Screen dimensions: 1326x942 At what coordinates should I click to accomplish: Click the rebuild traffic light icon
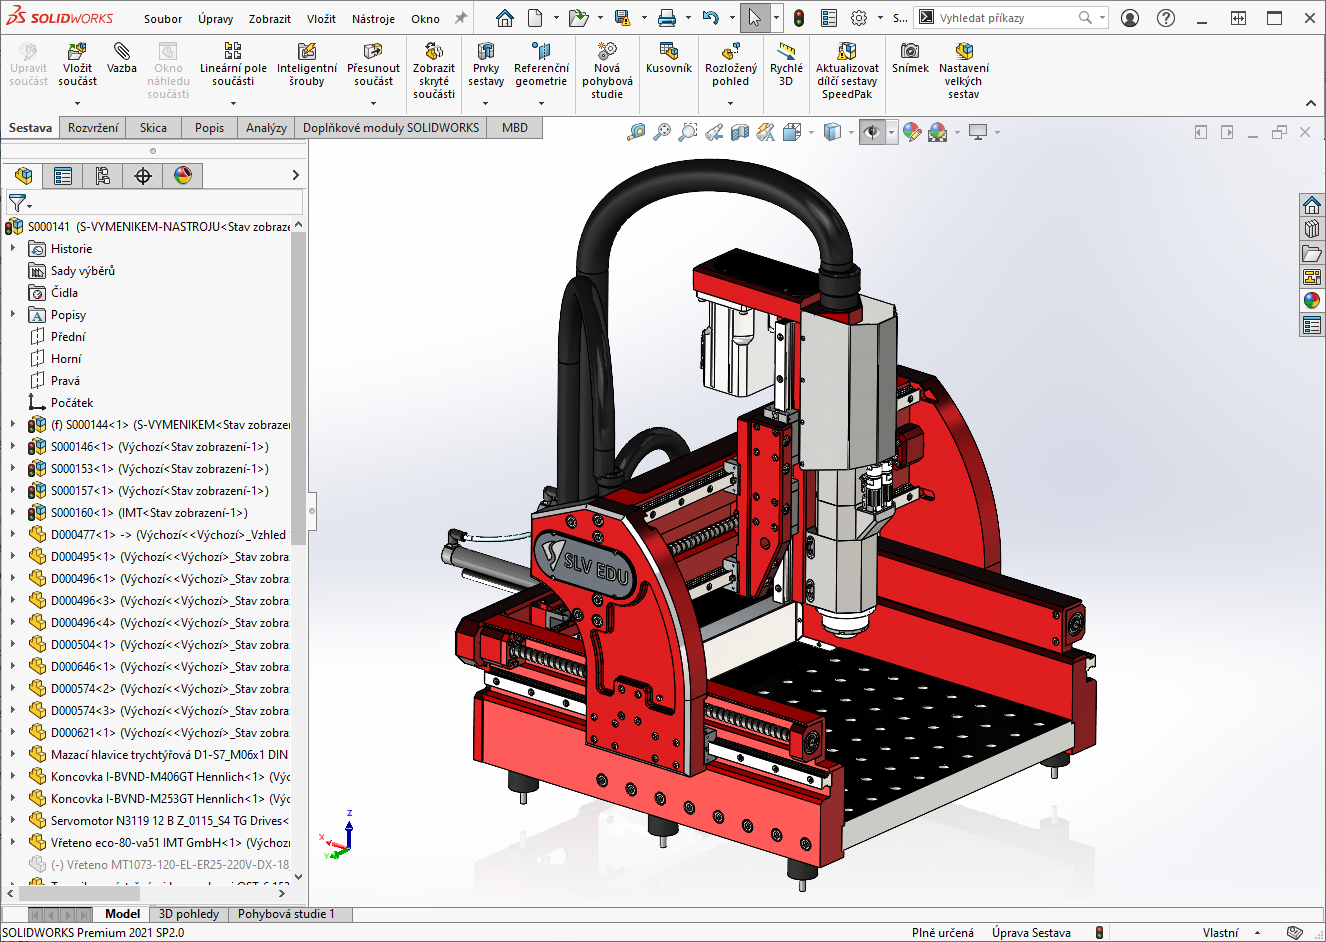pos(799,18)
